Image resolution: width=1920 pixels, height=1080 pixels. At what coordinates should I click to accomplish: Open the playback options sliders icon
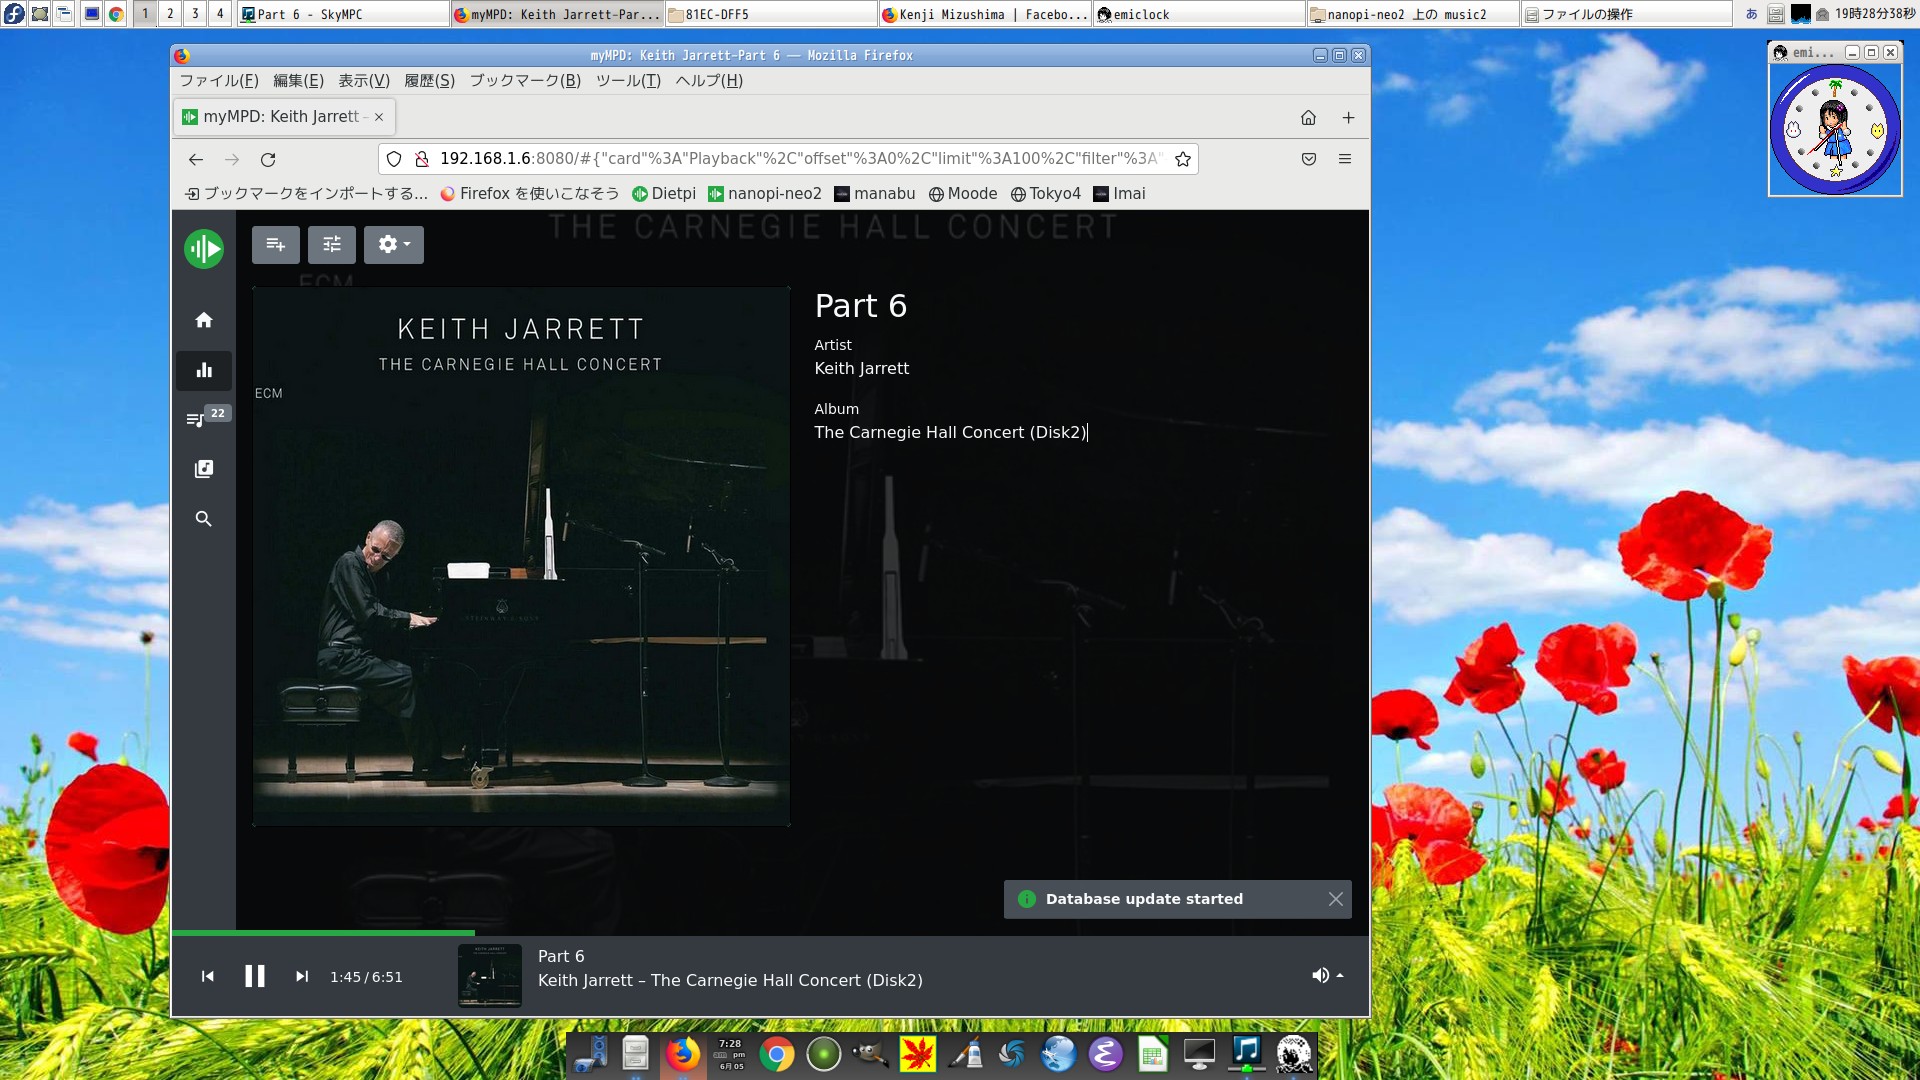point(332,244)
